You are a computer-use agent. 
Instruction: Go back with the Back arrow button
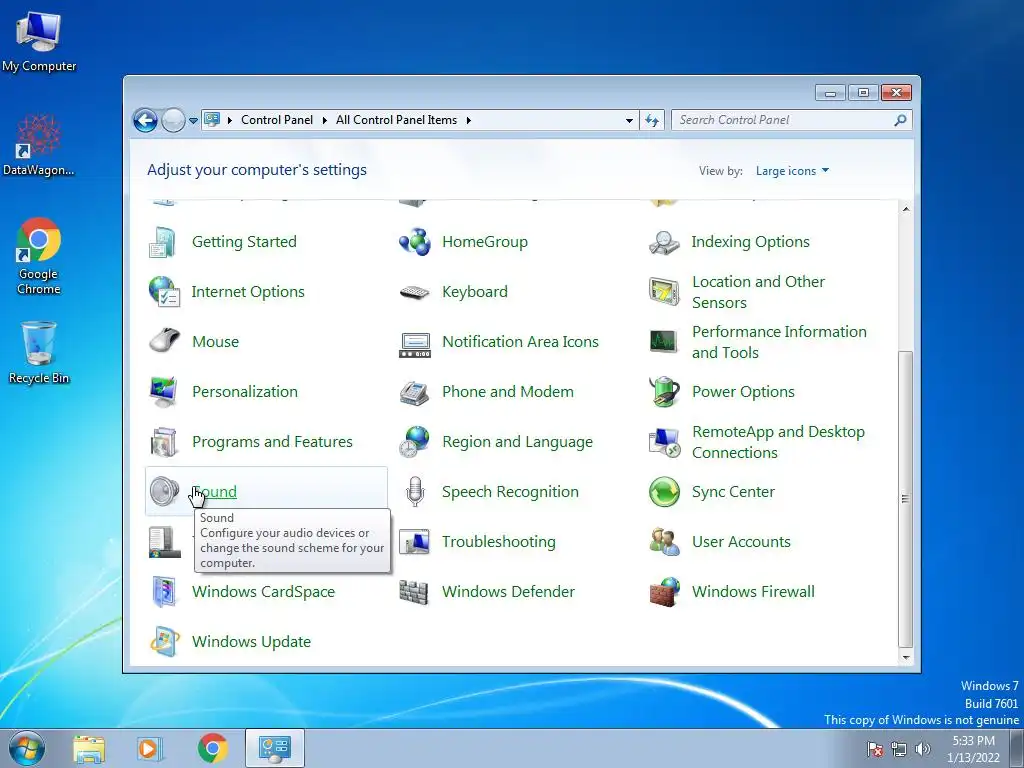145,120
